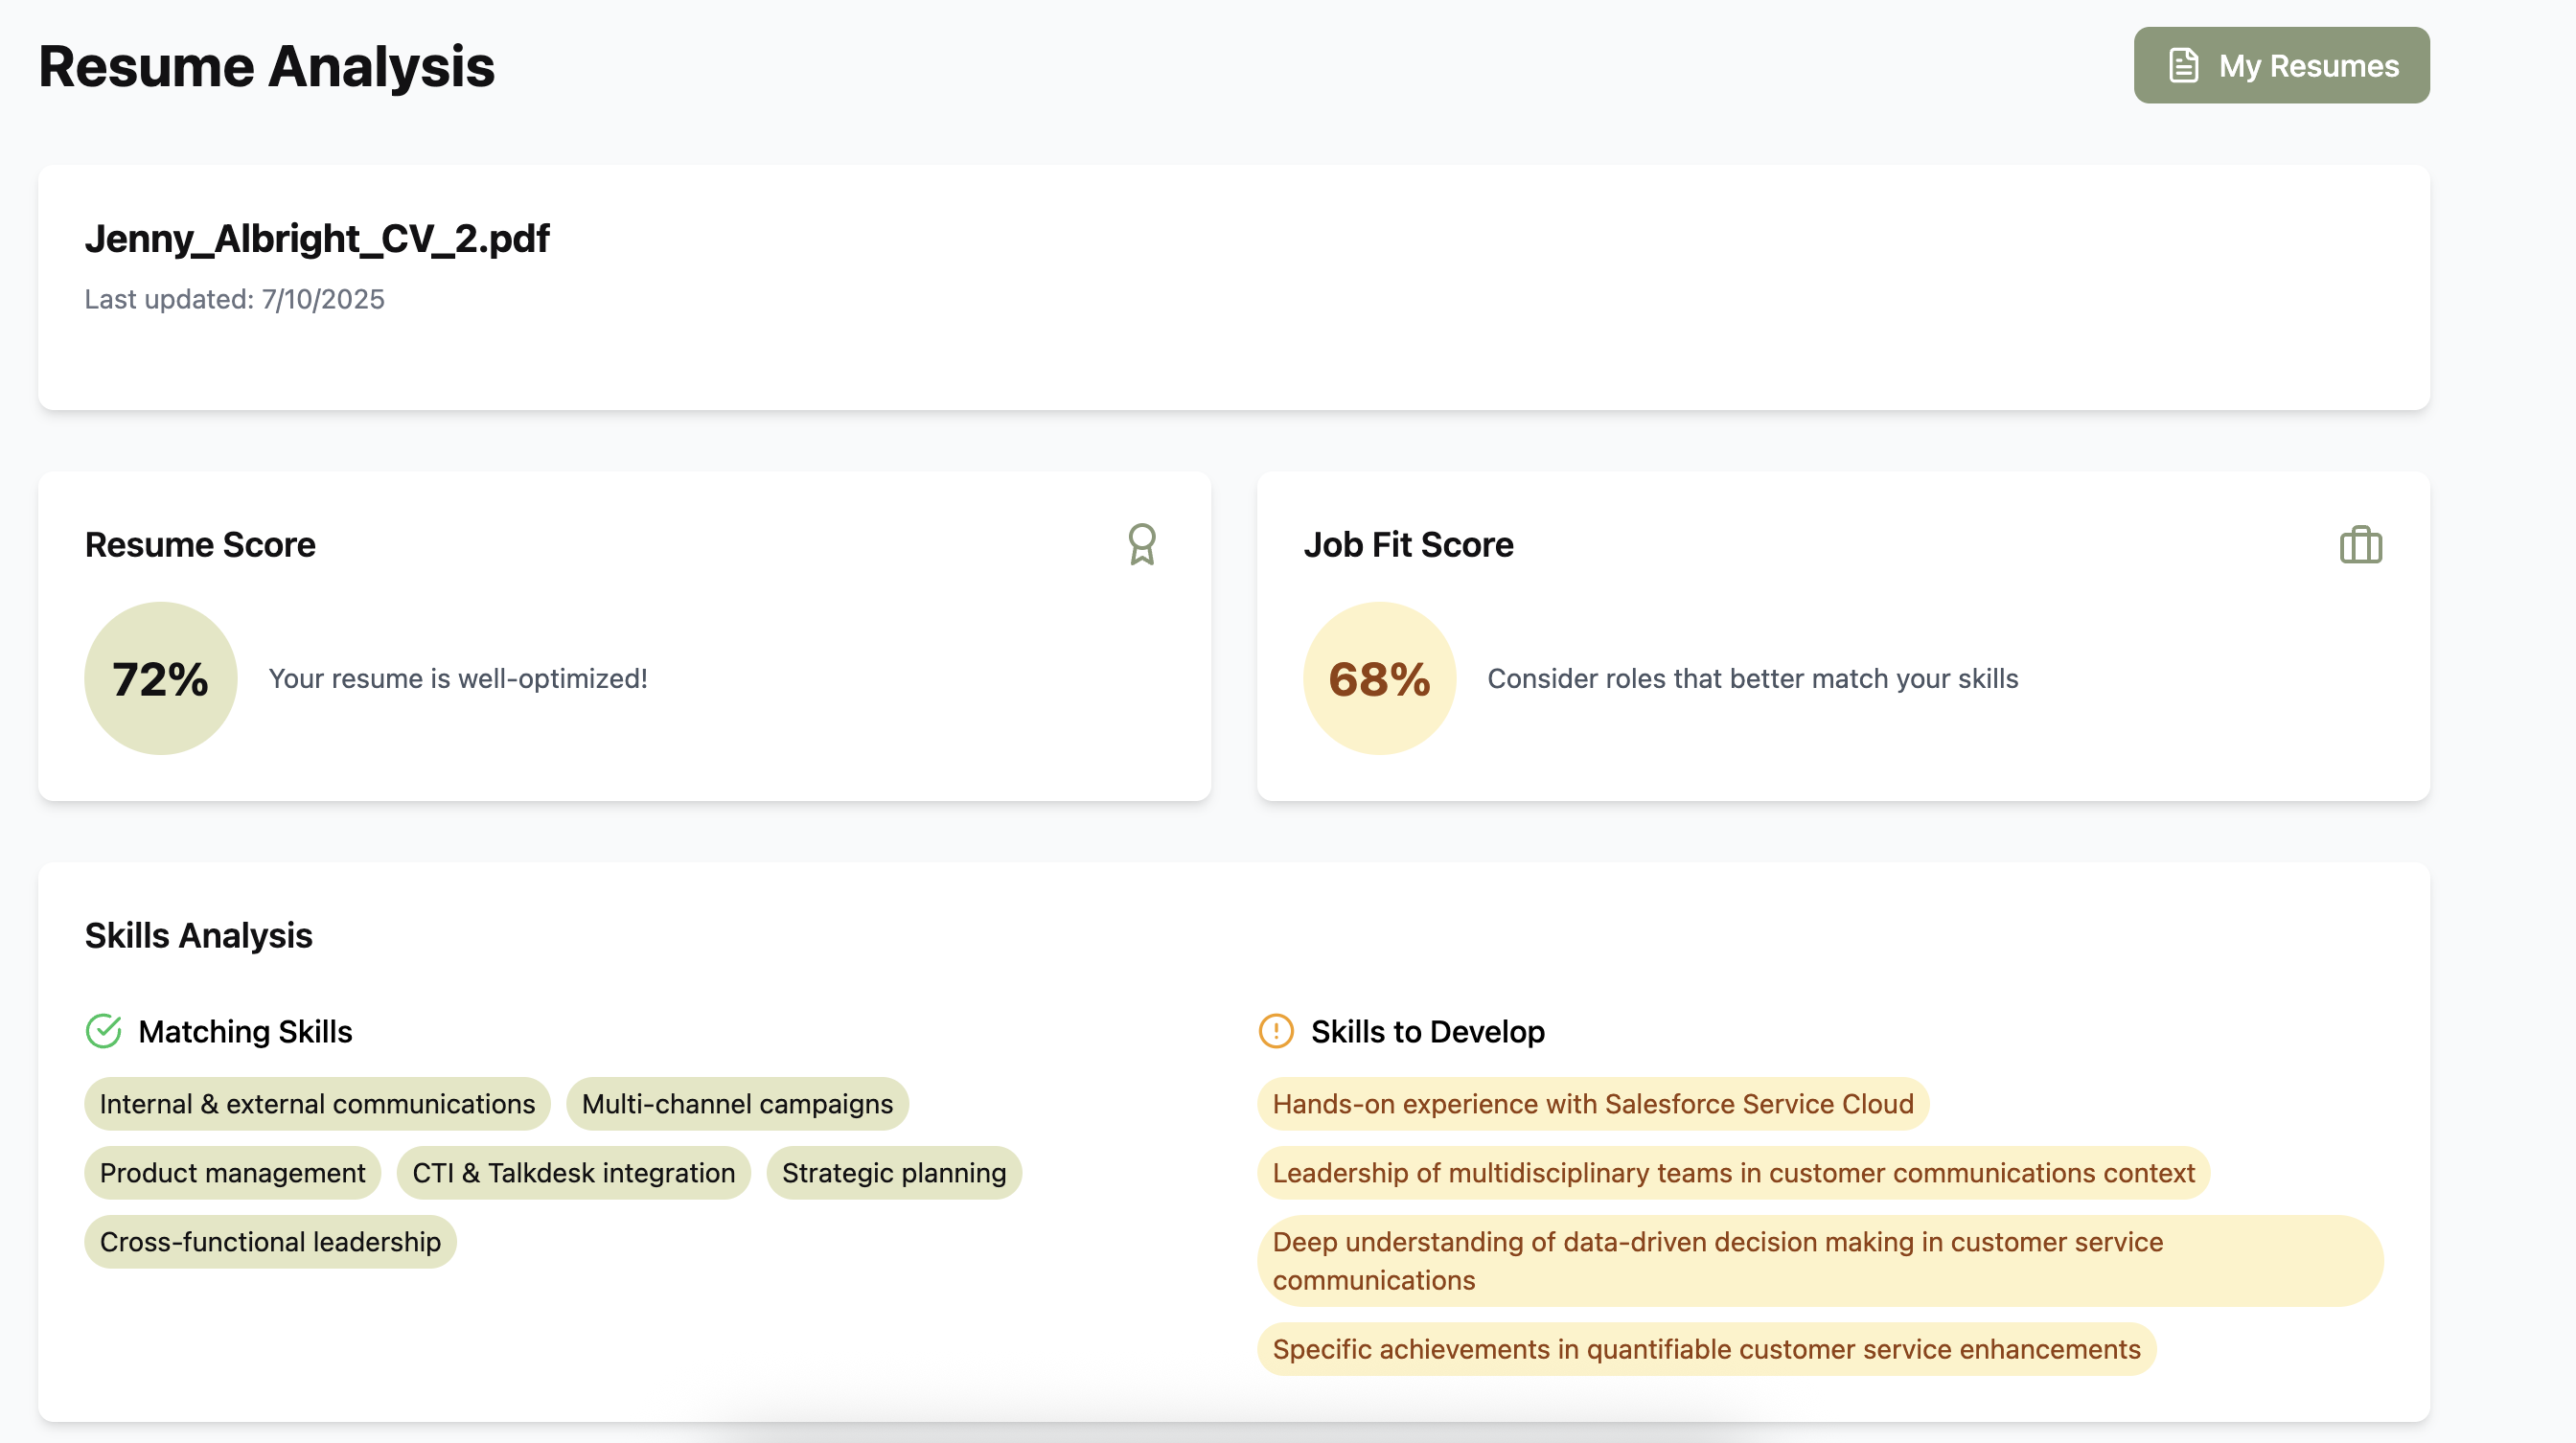Click the orange alert icon beside Skills to Develop
Screen dimensions: 2576x1443
[1275, 1031]
